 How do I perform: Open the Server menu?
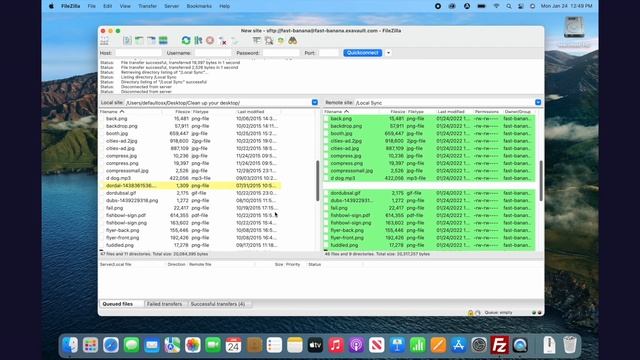pos(171,6)
